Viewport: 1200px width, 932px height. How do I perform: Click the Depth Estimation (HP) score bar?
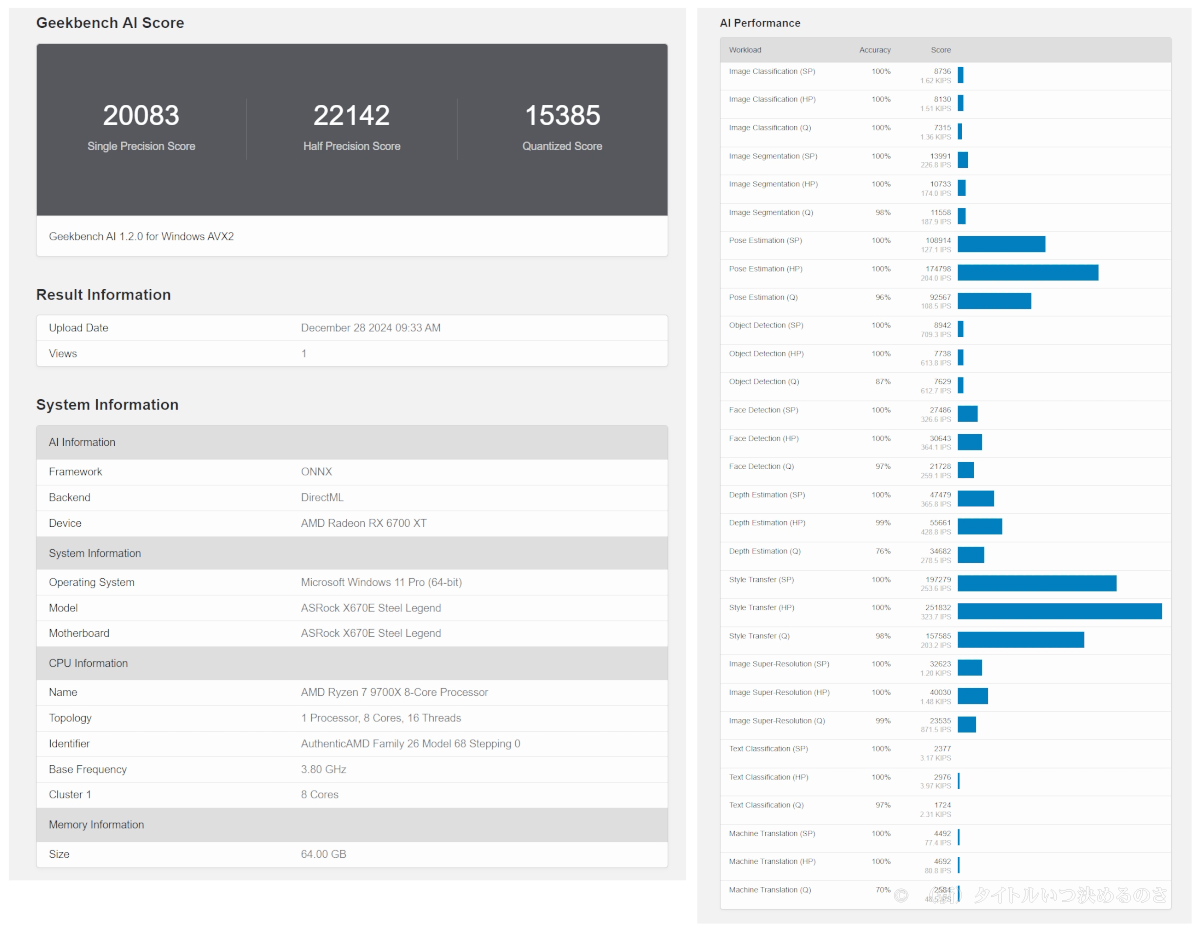[x=980, y=526]
